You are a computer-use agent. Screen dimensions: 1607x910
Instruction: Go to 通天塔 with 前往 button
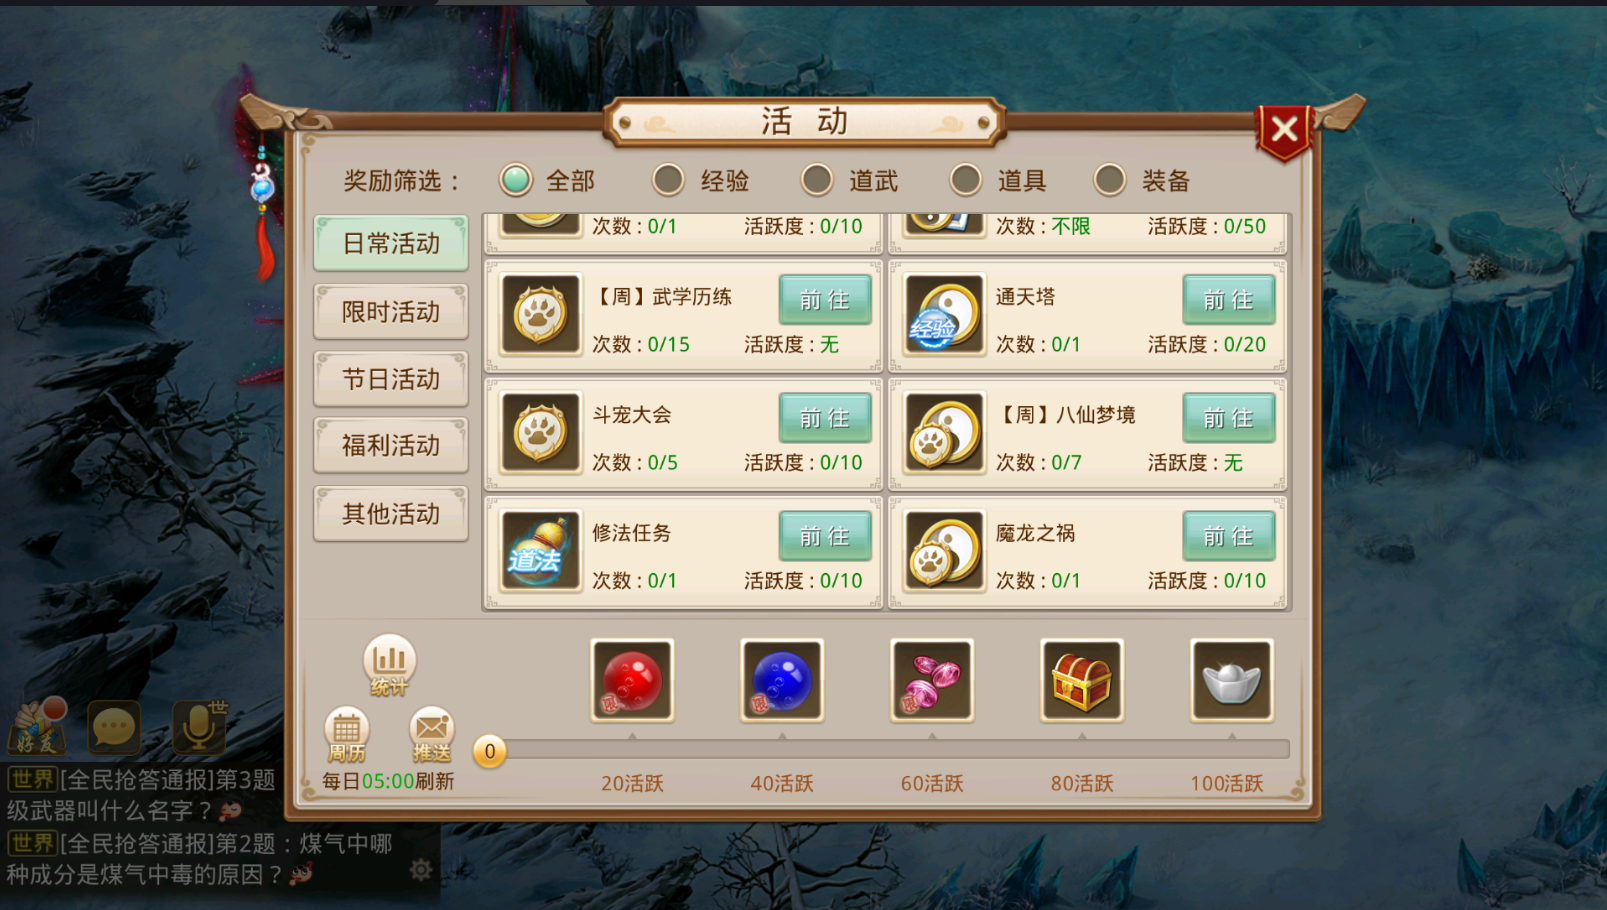pos(1229,300)
